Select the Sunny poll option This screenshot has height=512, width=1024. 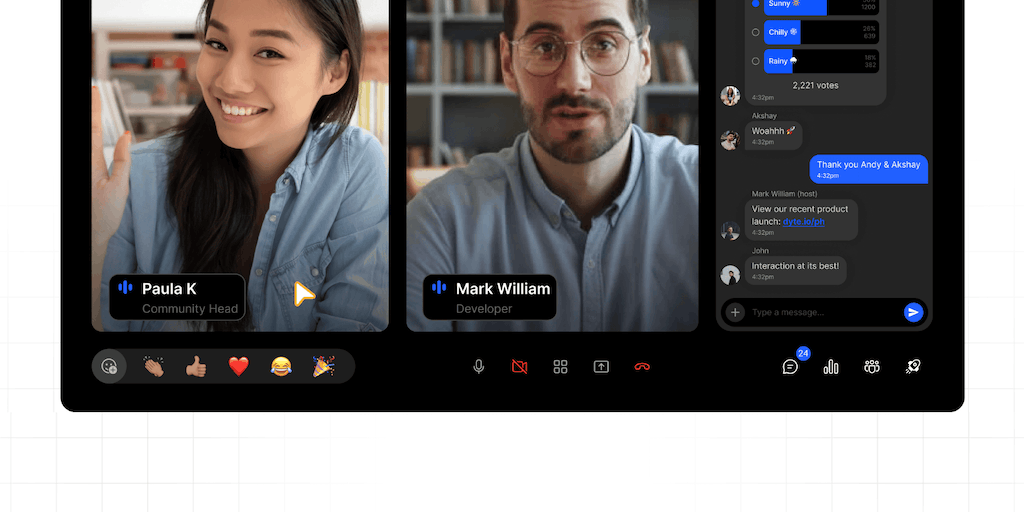point(756,3)
